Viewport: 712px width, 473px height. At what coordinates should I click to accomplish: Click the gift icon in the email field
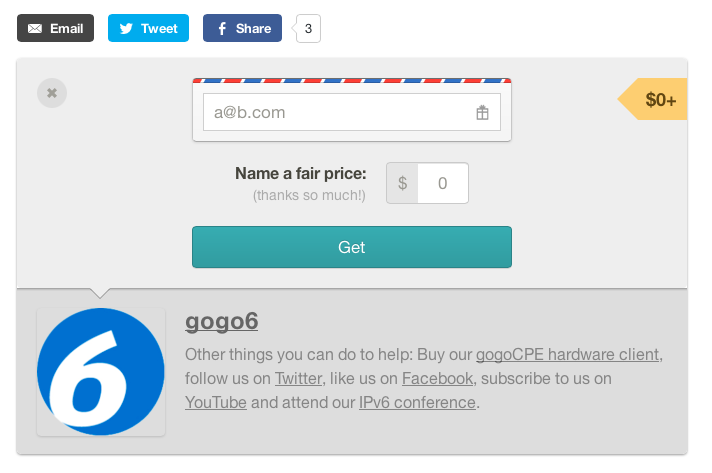(x=482, y=113)
